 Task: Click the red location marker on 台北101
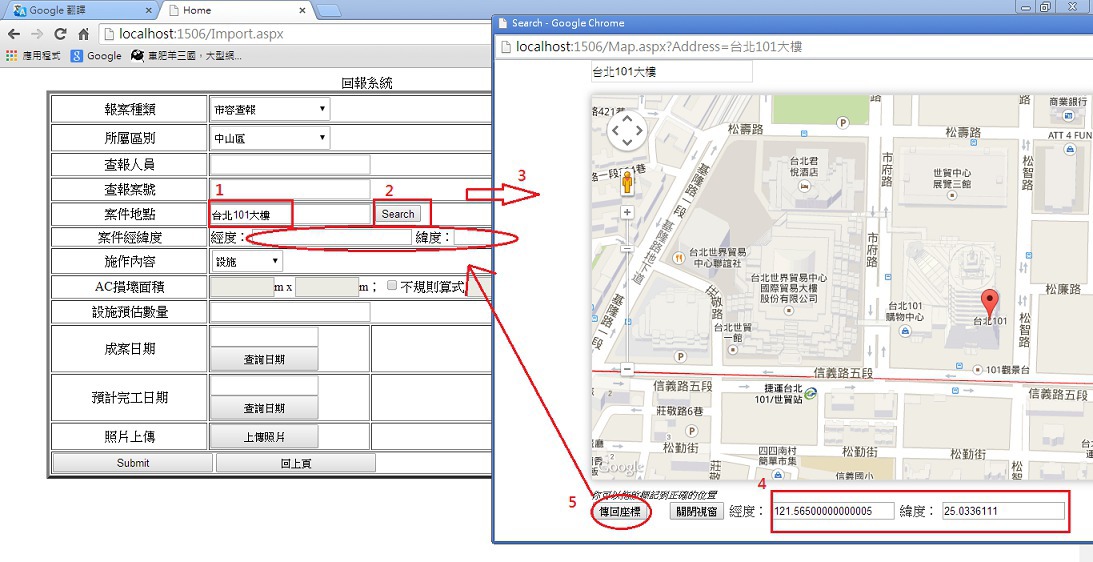coord(989,304)
